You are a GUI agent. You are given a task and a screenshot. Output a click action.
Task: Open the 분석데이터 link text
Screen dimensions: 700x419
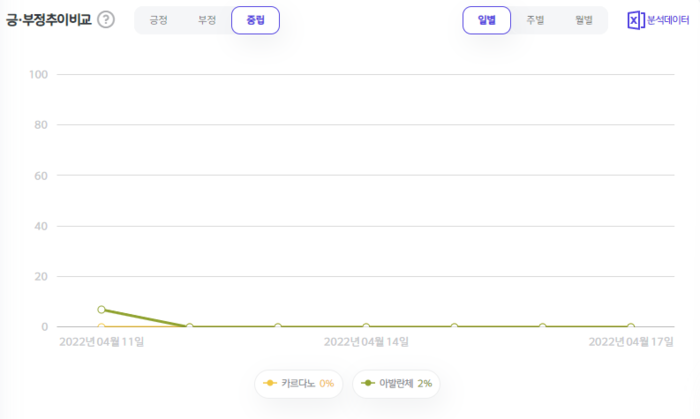(x=668, y=20)
